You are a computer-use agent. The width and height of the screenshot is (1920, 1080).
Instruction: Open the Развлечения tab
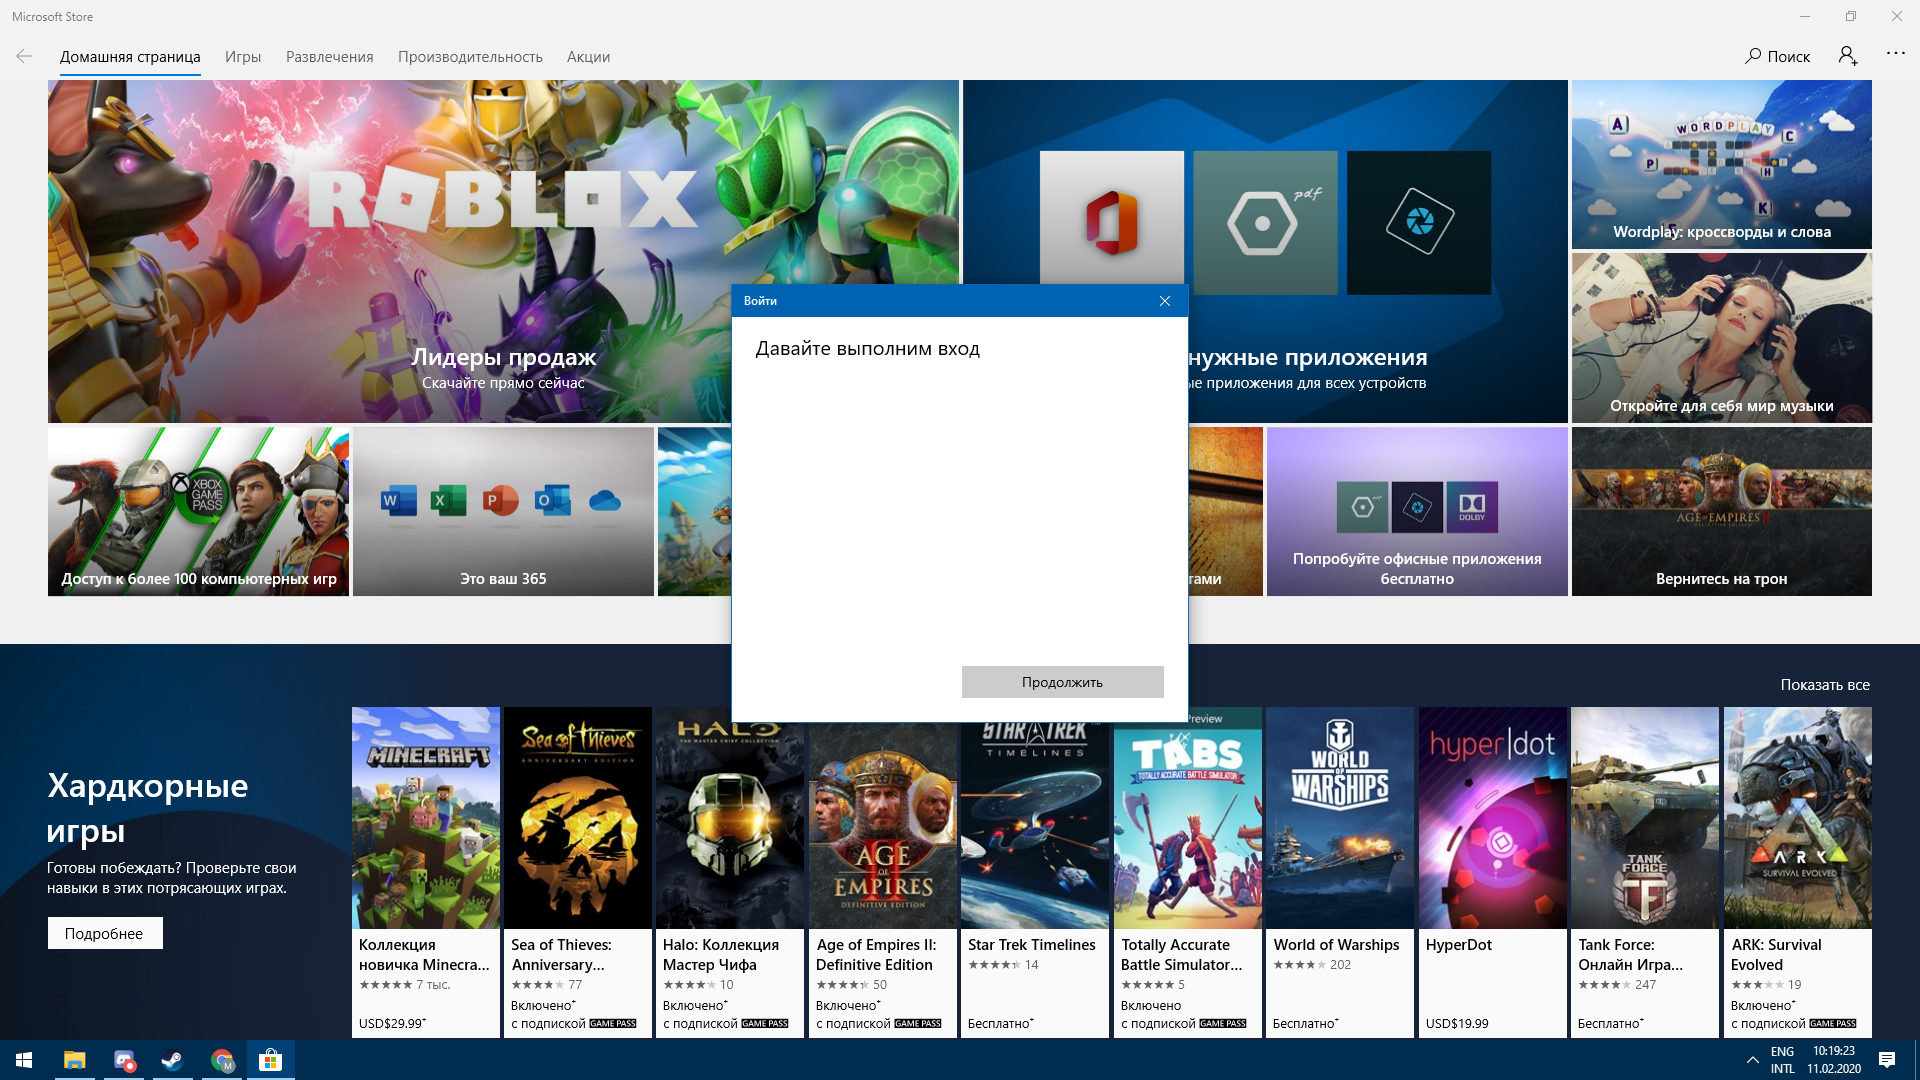(330, 57)
